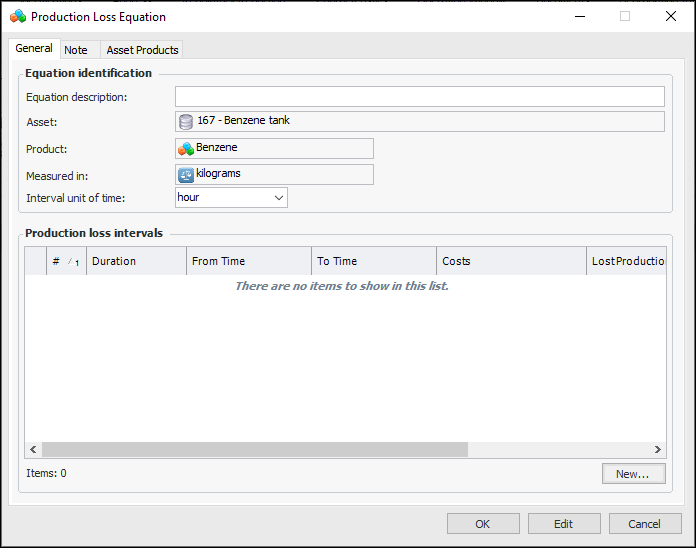696x548 pixels.
Task: Click the Equation description input field
Action: click(x=419, y=97)
